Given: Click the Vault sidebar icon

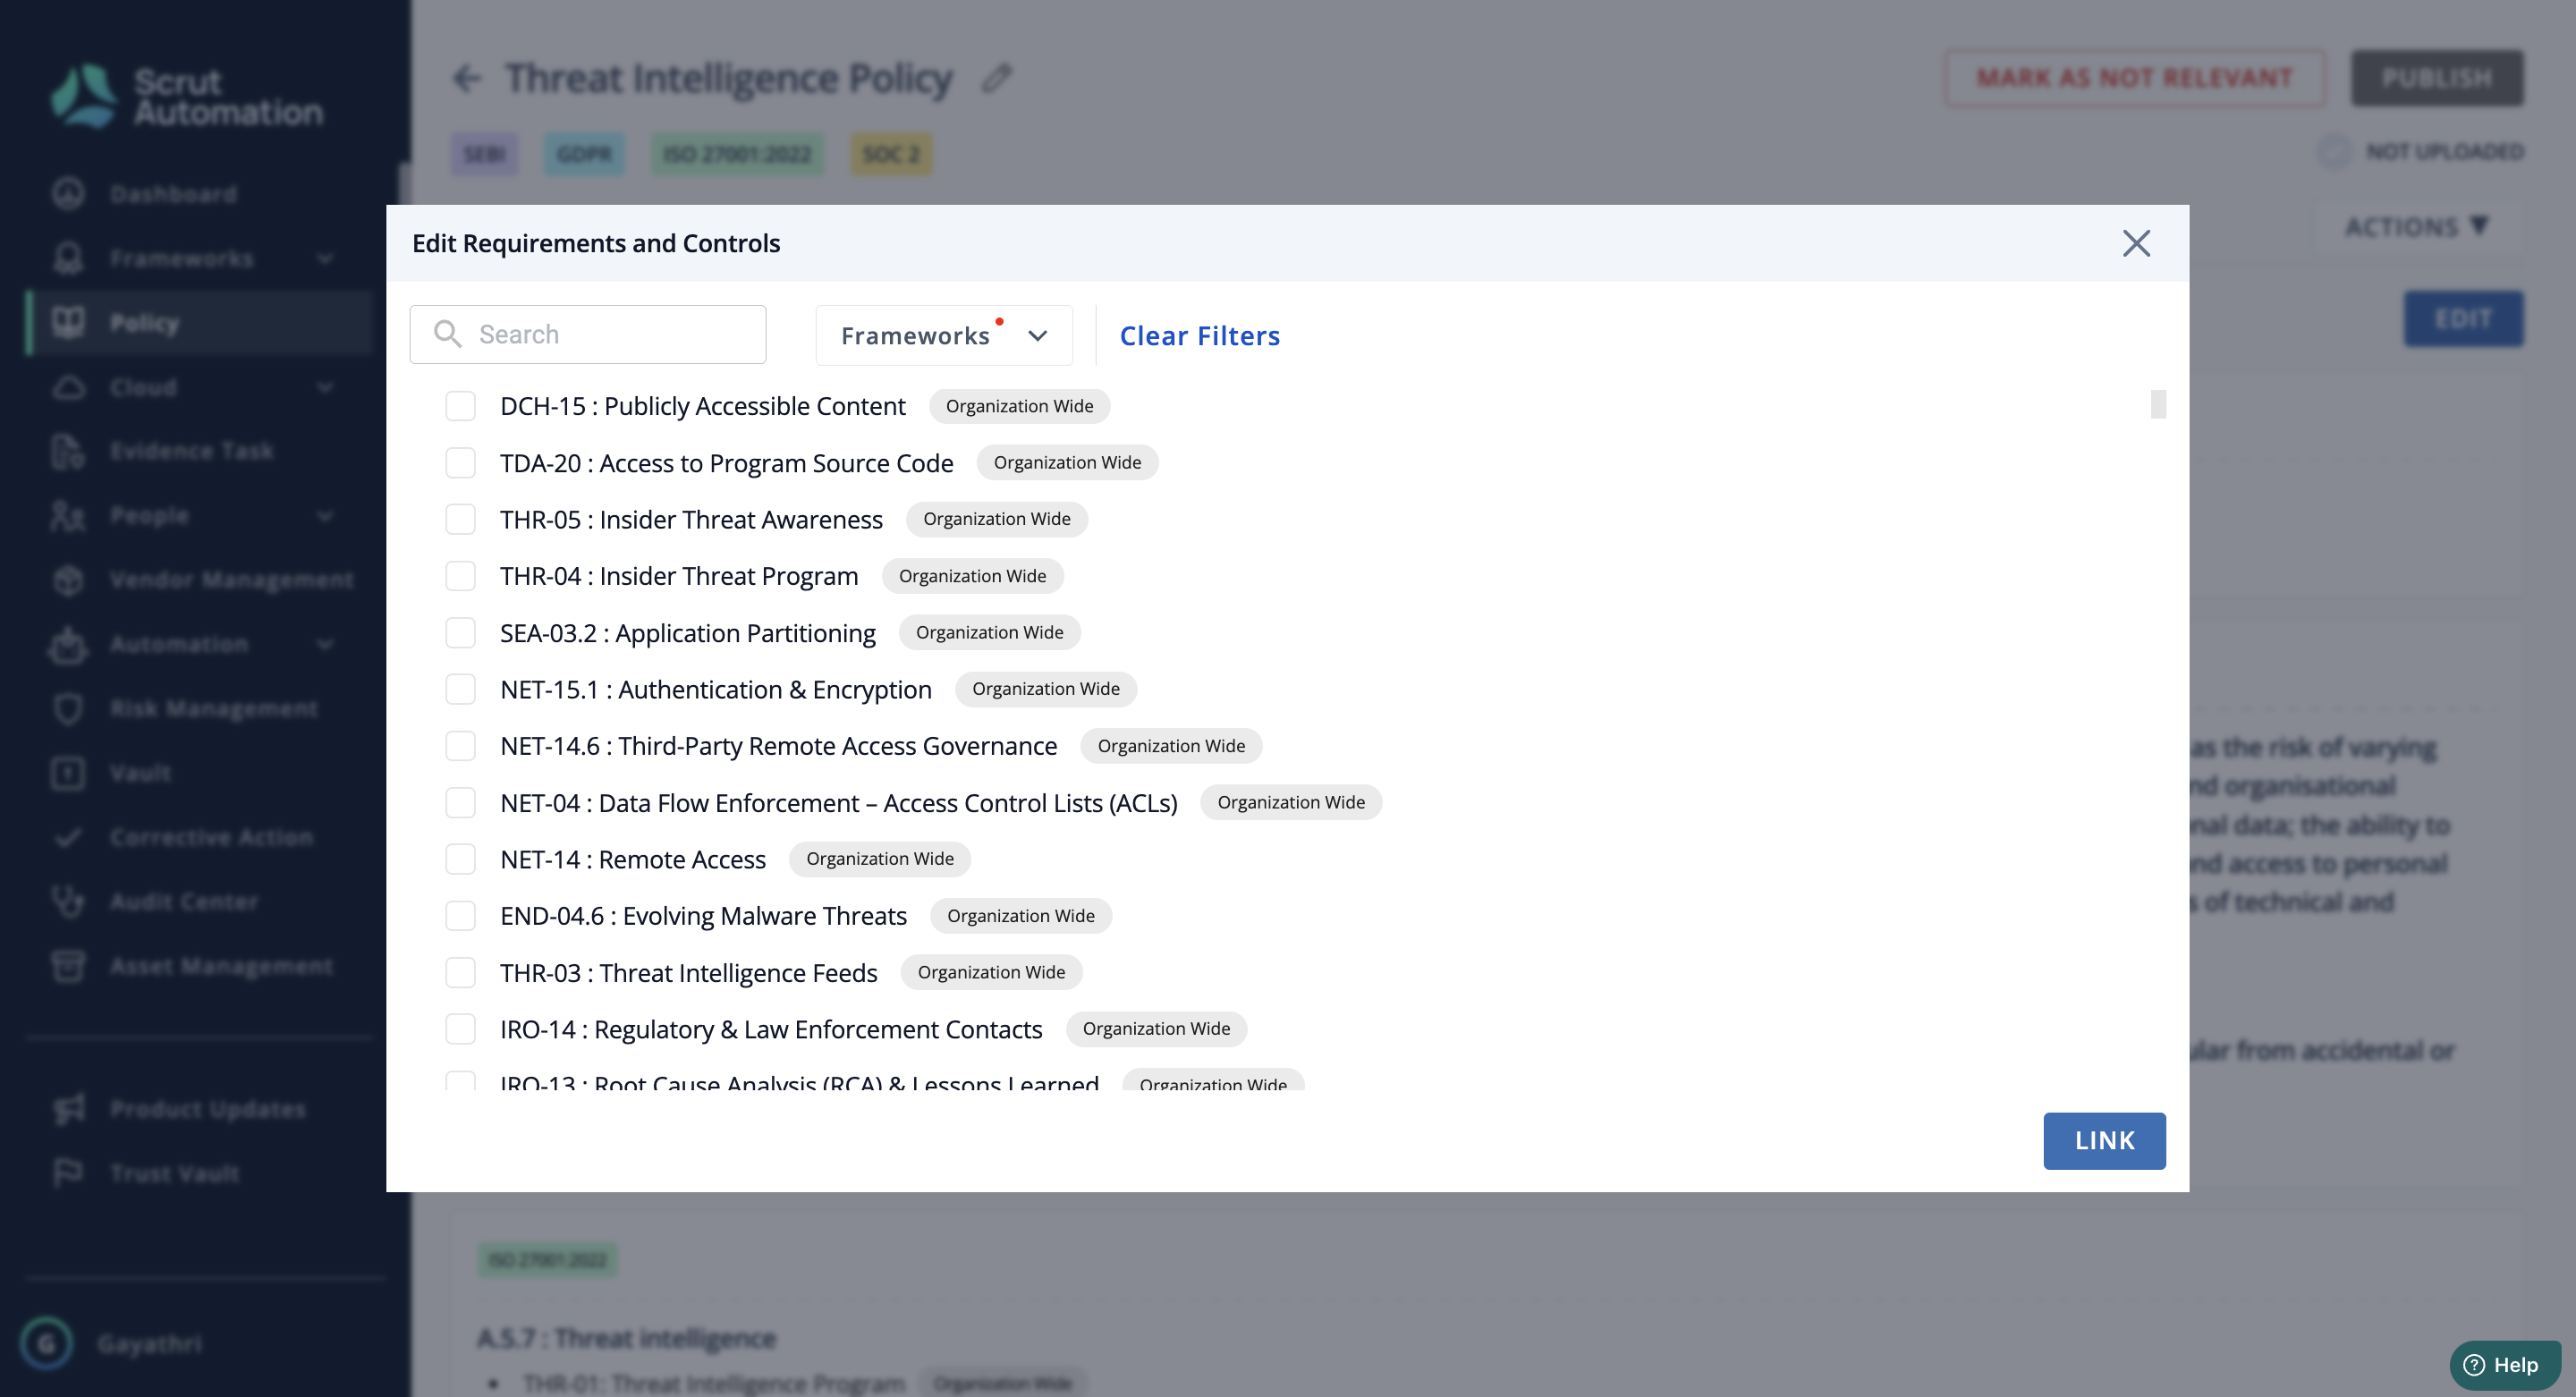Looking at the screenshot, I should click(68, 773).
